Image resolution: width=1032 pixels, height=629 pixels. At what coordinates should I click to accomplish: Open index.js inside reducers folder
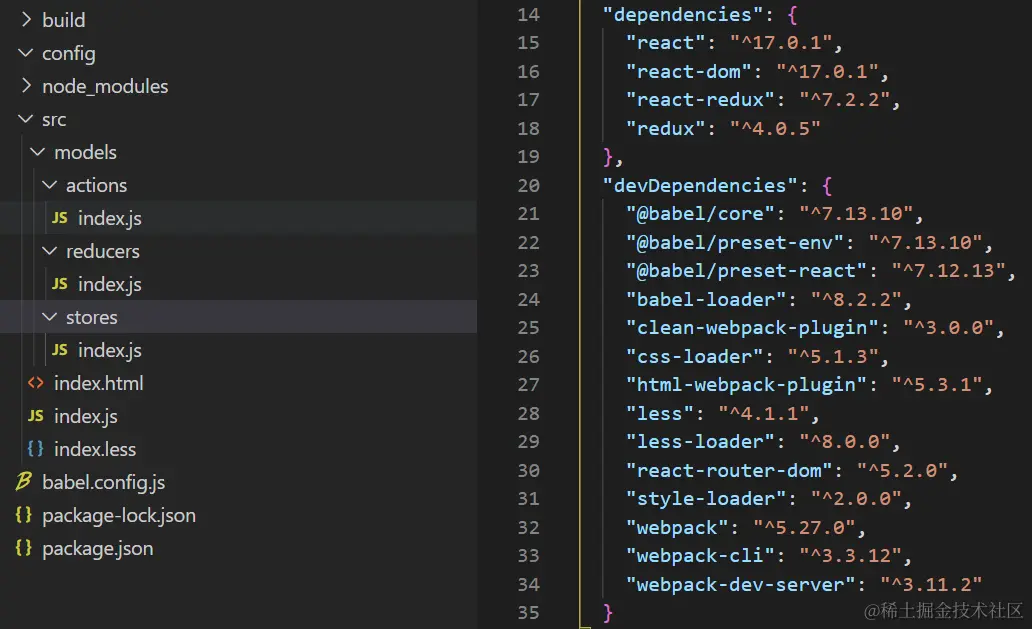pos(110,284)
